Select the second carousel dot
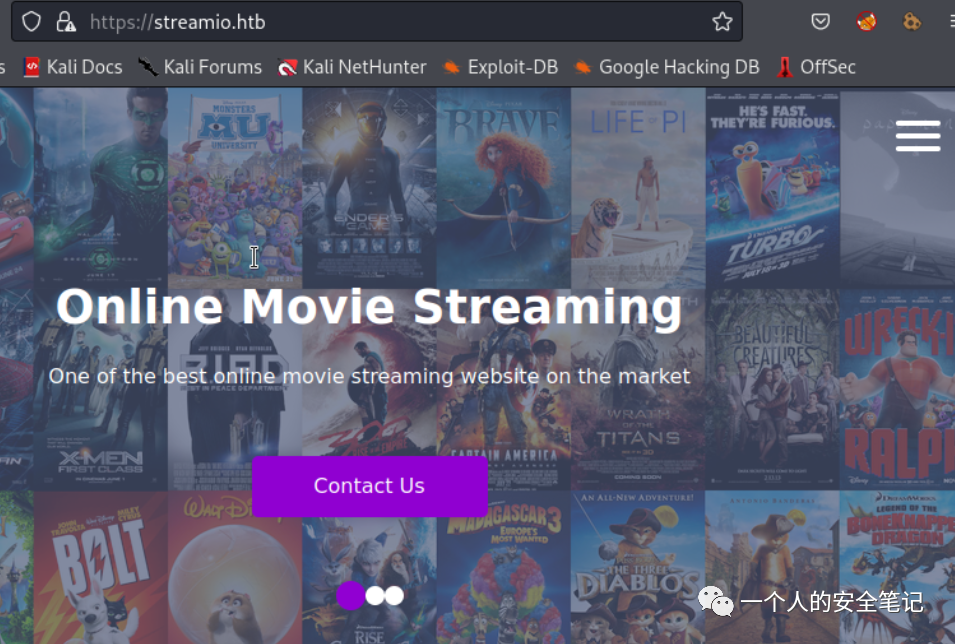The image size is (955, 644). pos(375,595)
